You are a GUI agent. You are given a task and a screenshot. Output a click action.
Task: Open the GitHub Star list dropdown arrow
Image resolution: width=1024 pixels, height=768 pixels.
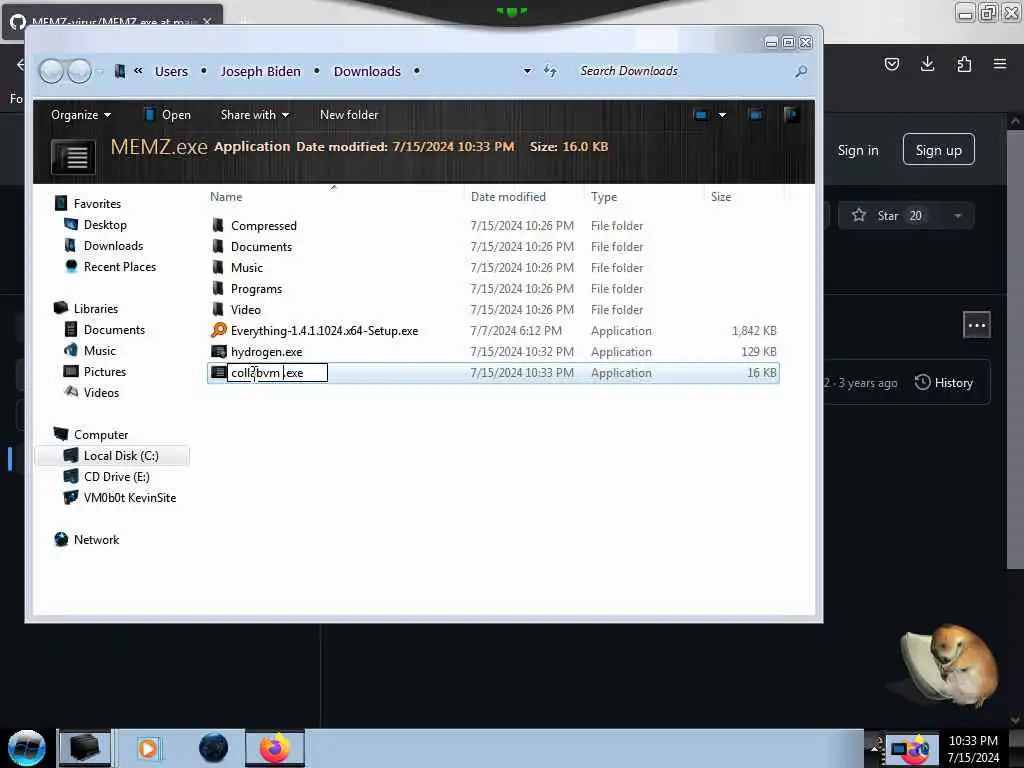pyautogui.click(x=957, y=216)
